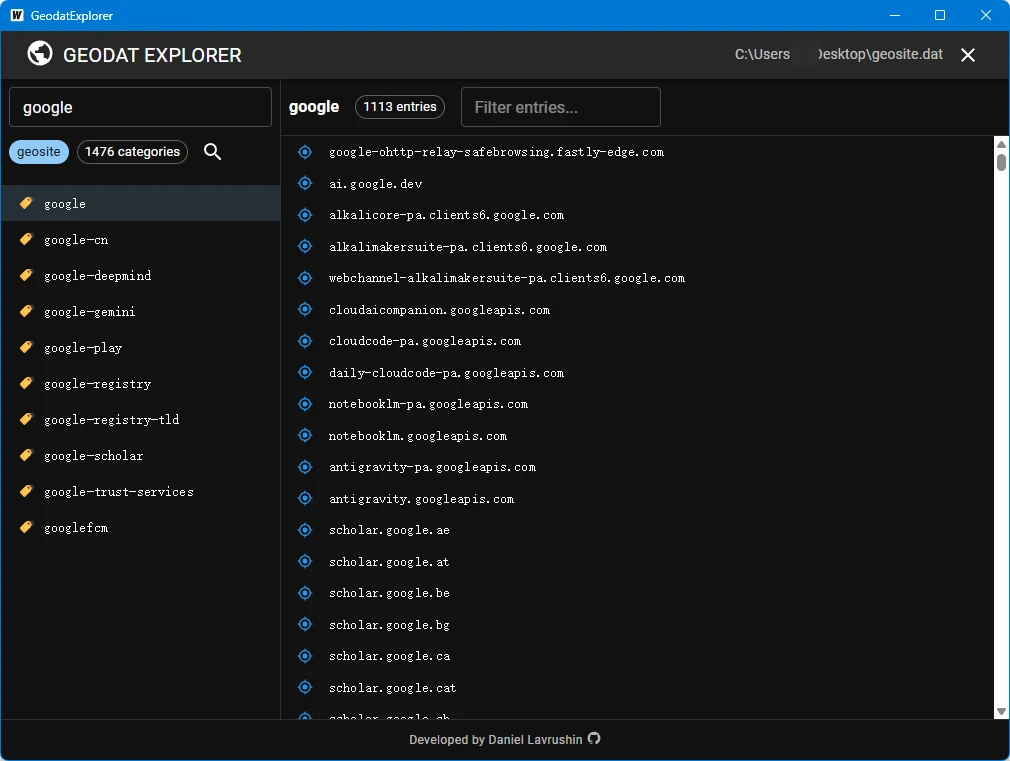Screen dimensions: 1010x761
Task: Click entry notebooklm-pa.googleapis.com
Action: 428,404
